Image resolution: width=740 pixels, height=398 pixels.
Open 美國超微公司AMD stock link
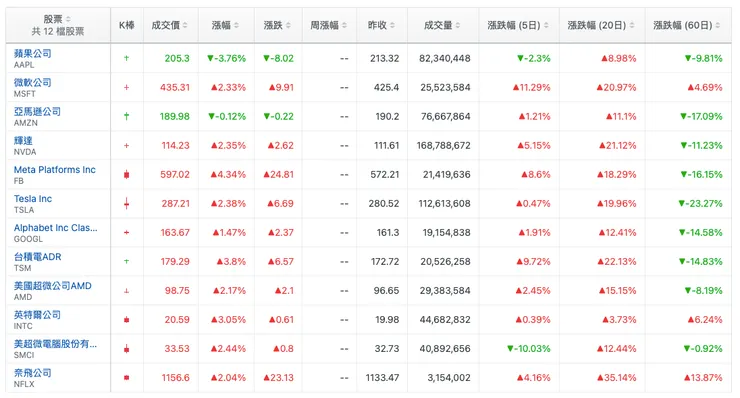point(52,286)
